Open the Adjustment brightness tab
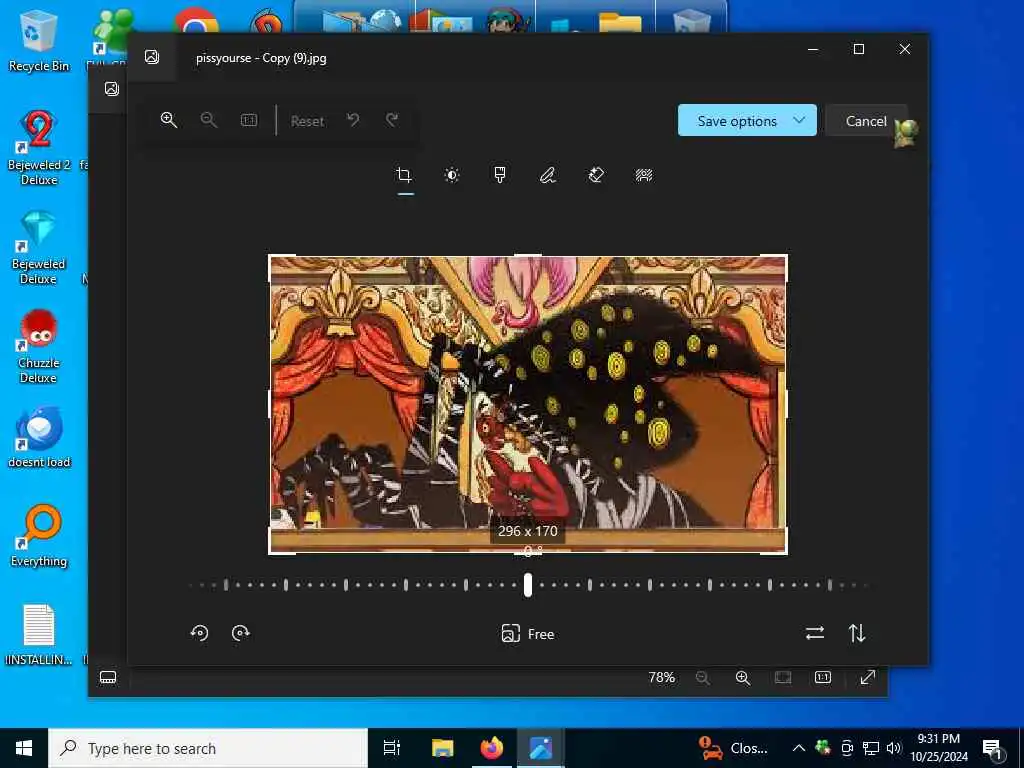 (x=452, y=174)
